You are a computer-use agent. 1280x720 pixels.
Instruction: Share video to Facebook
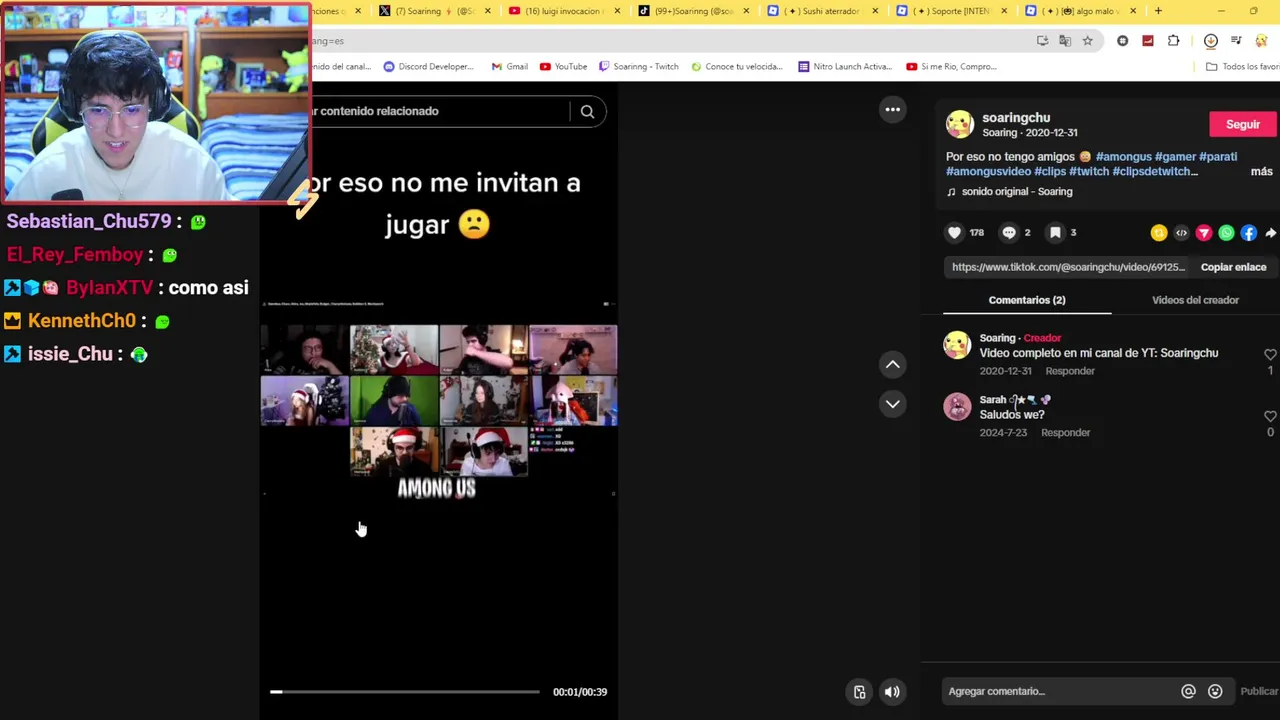(x=1249, y=233)
